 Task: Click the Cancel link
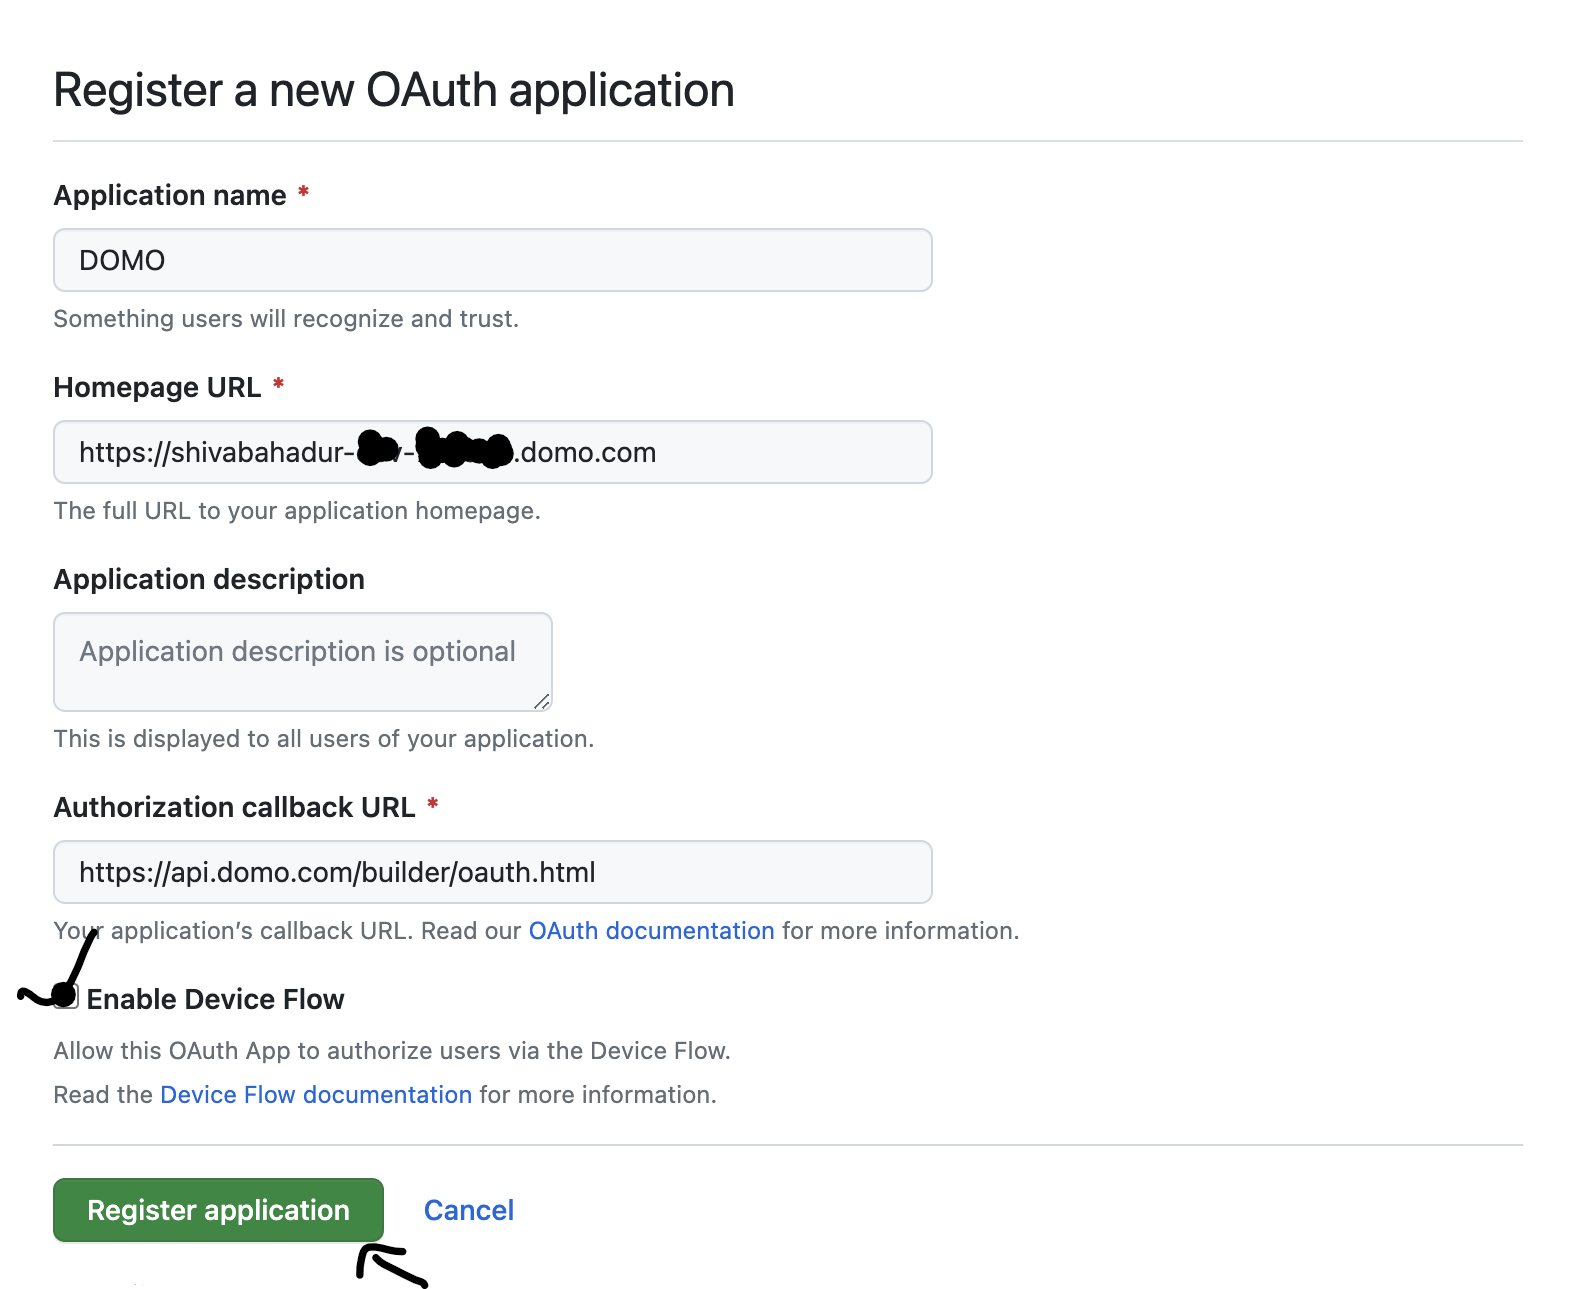pos(469,1210)
